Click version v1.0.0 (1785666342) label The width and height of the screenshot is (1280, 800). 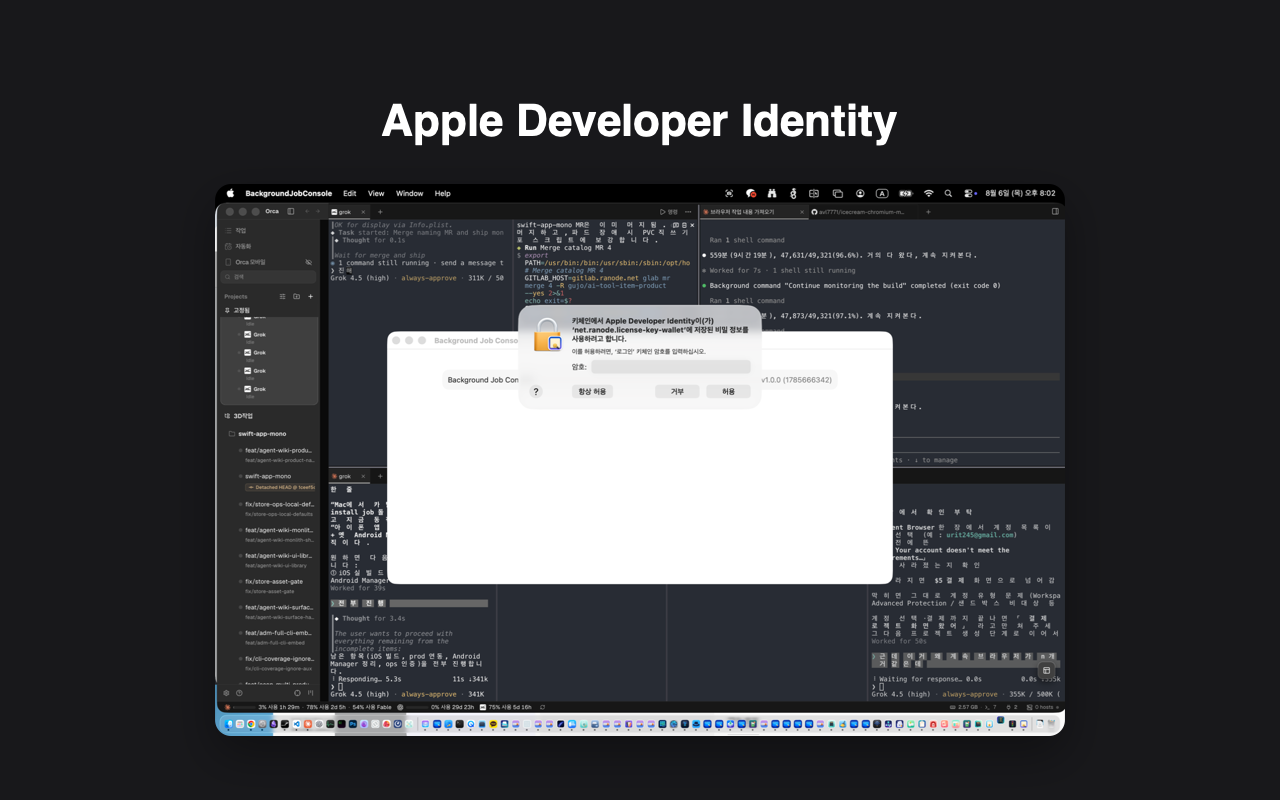click(x=797, y=380)
